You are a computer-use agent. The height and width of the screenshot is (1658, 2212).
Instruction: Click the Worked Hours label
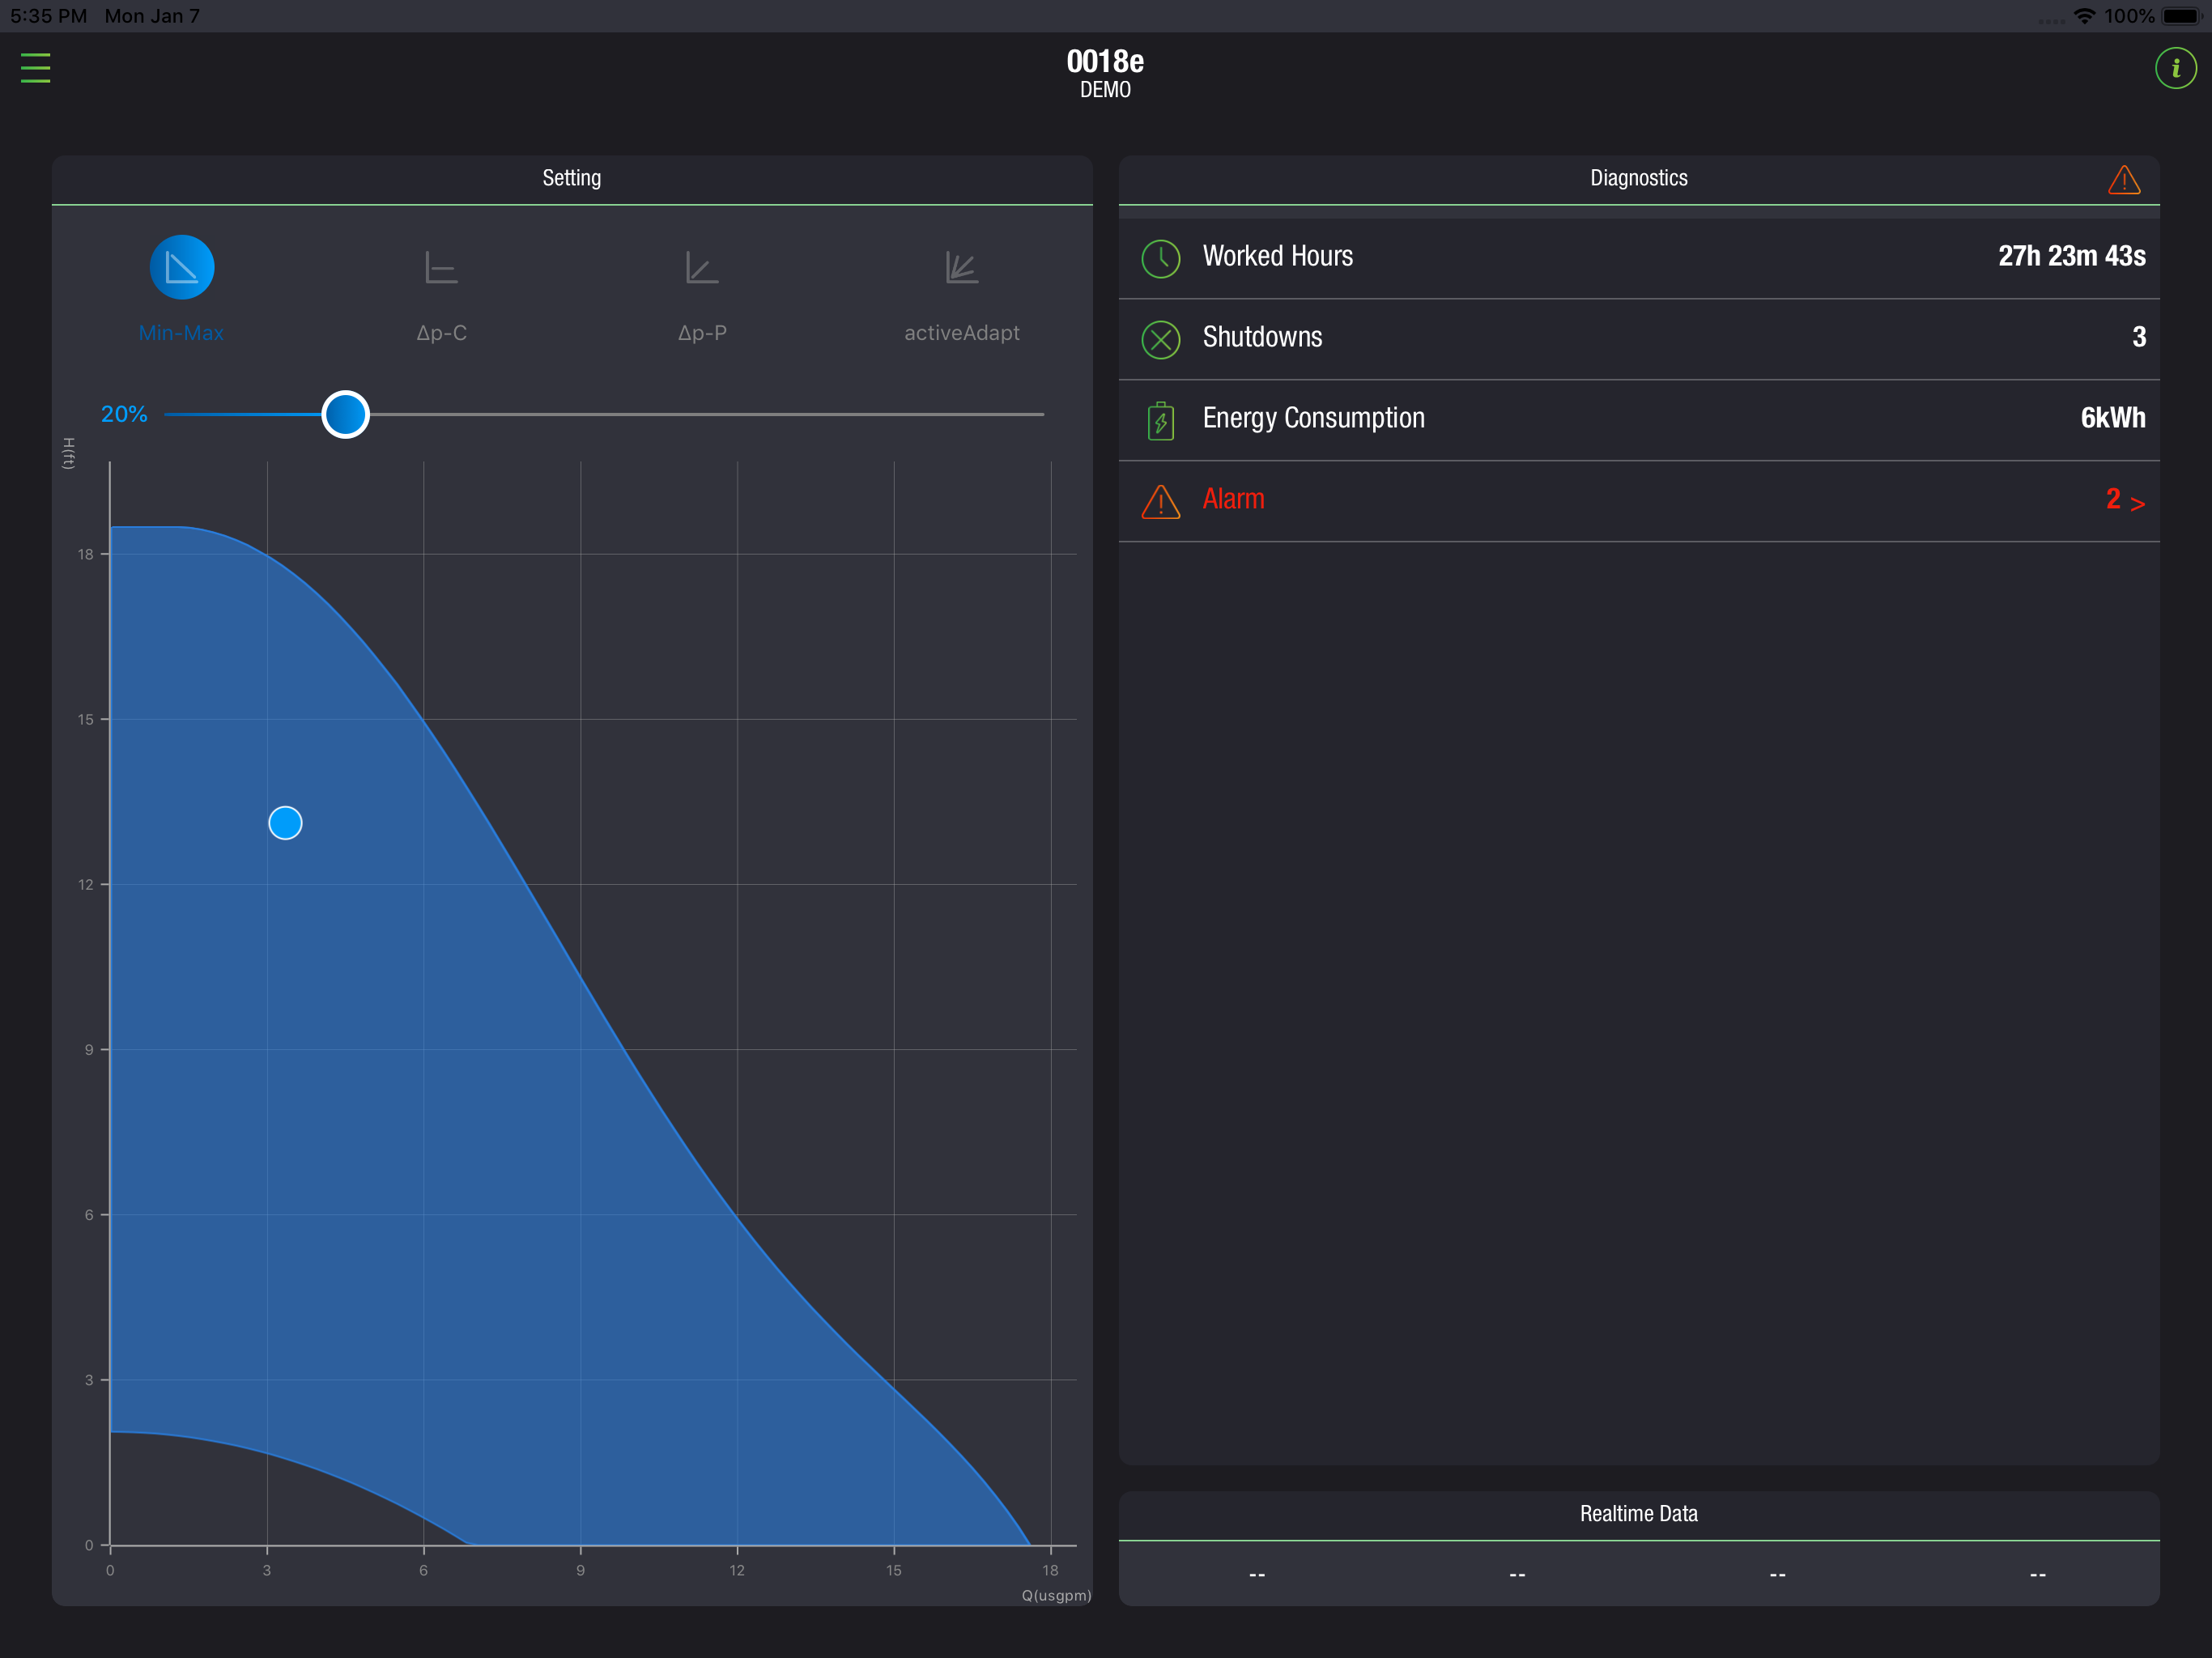click(x=1277, y=256)
